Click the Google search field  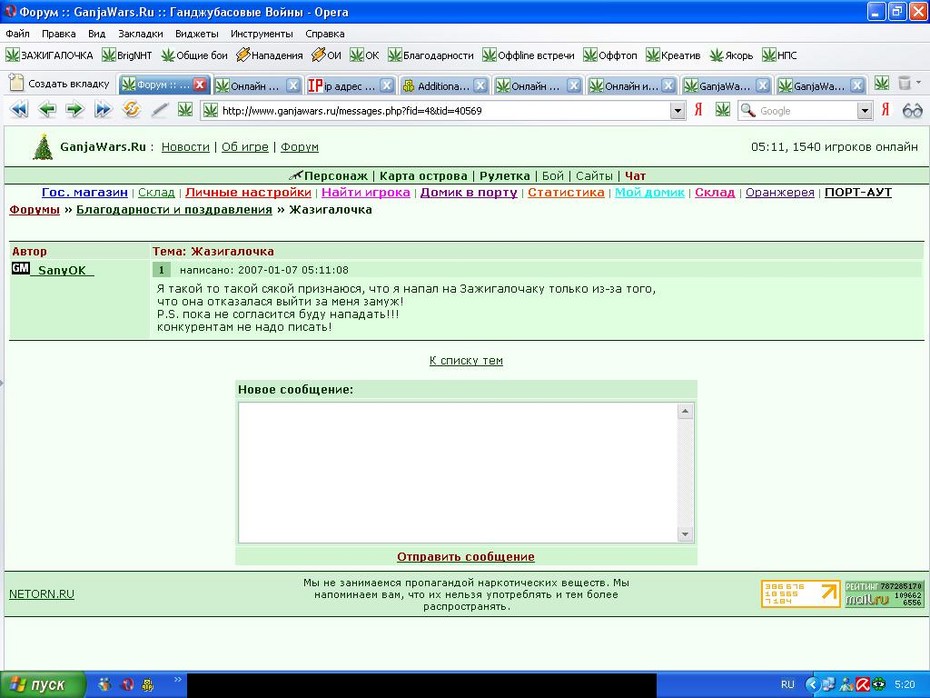click(x=807, y=111)
